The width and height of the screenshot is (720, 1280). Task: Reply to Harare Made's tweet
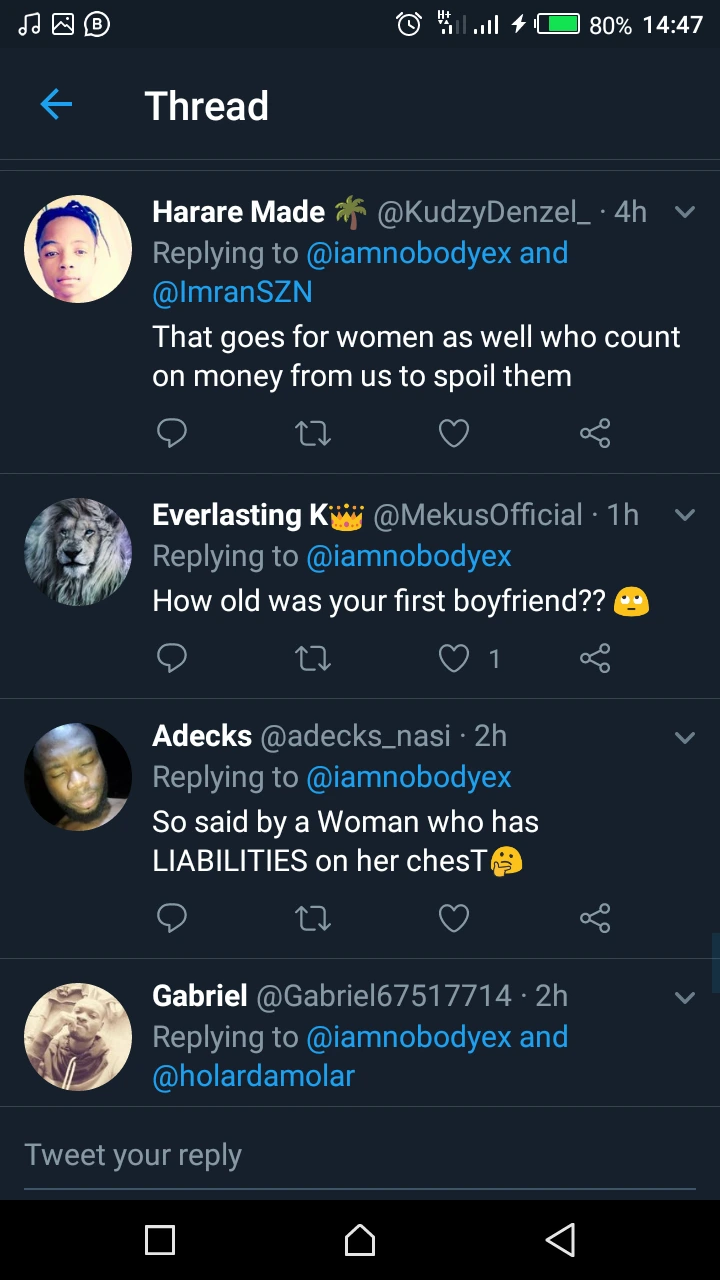tap(172, 433)
